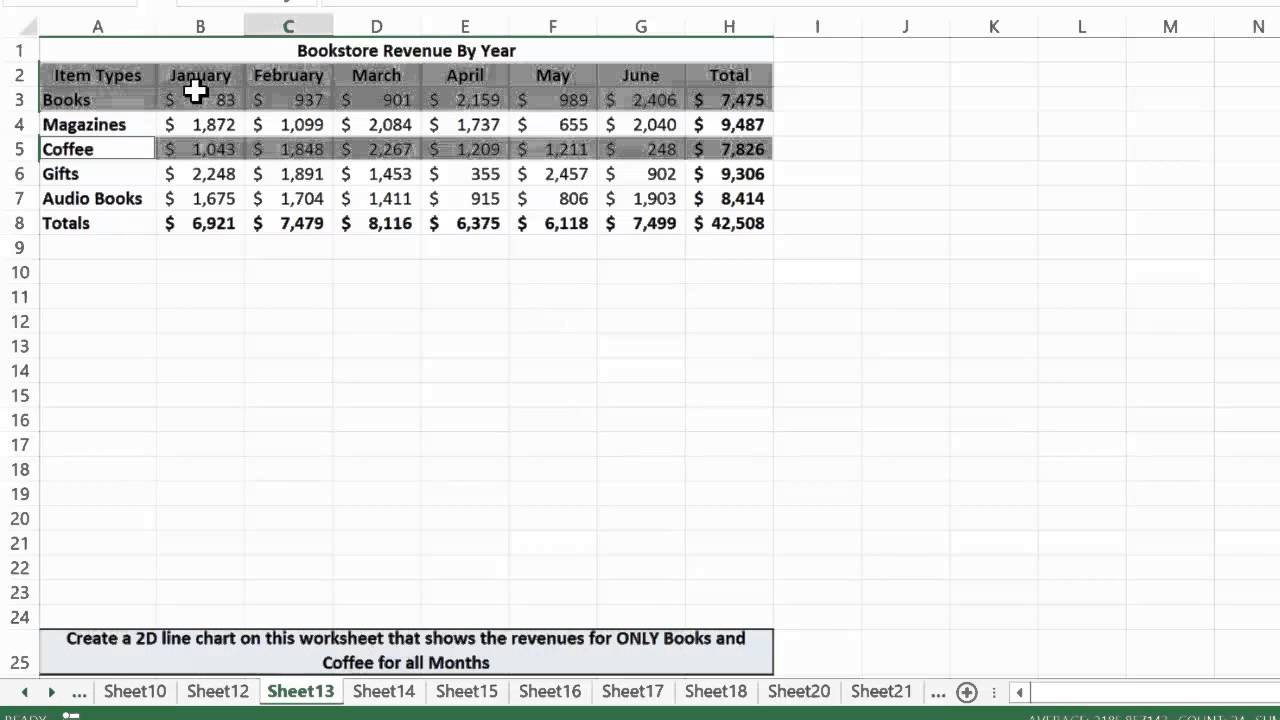Image resolution: width=1280 pixels, height=720 pixels.
Task: Select row 25 header
Action: (19, 652)
